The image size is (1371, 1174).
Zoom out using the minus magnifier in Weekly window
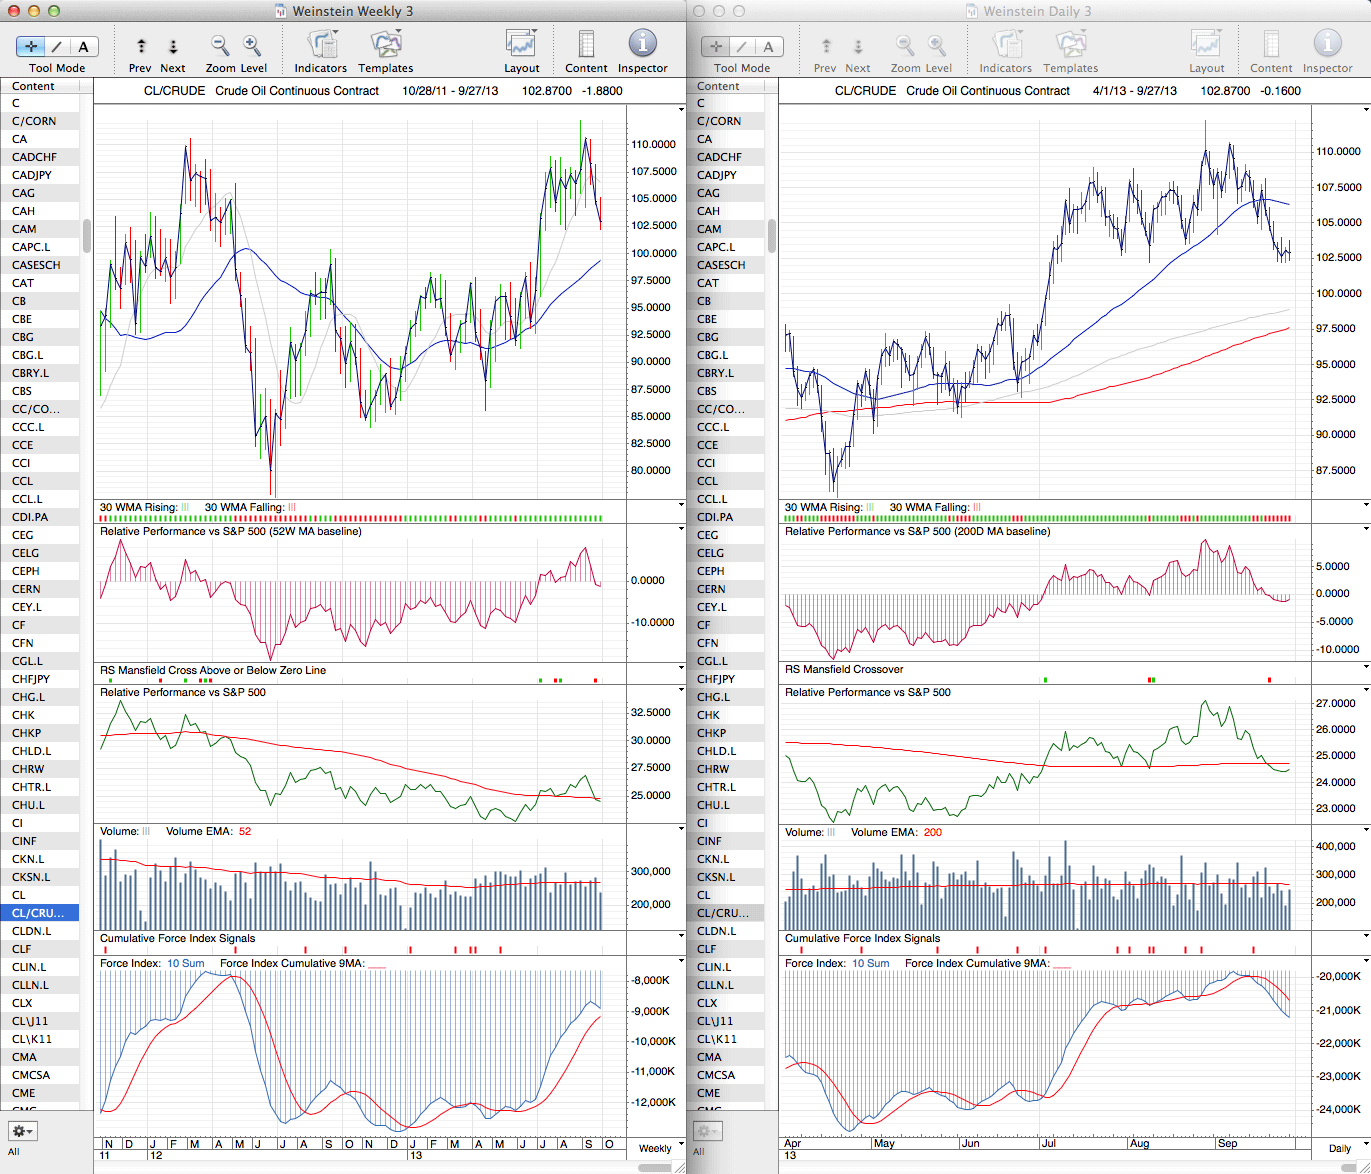tap(220, 46)
